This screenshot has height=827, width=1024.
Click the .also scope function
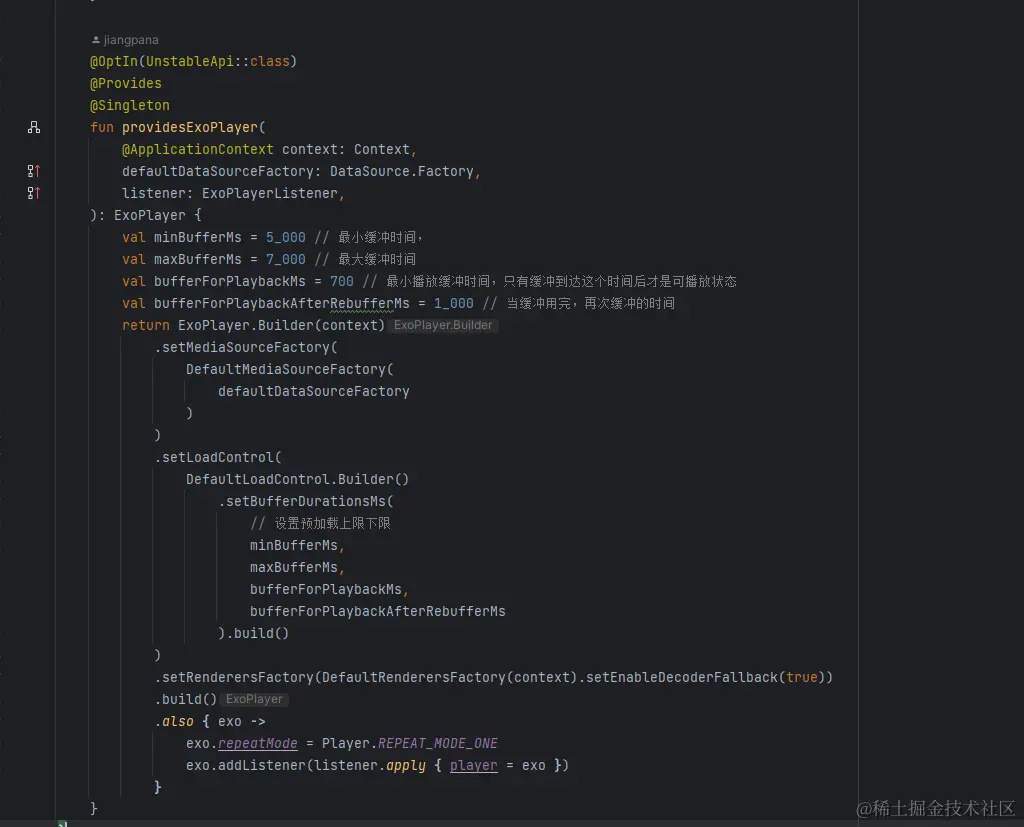tap(174, 721)
